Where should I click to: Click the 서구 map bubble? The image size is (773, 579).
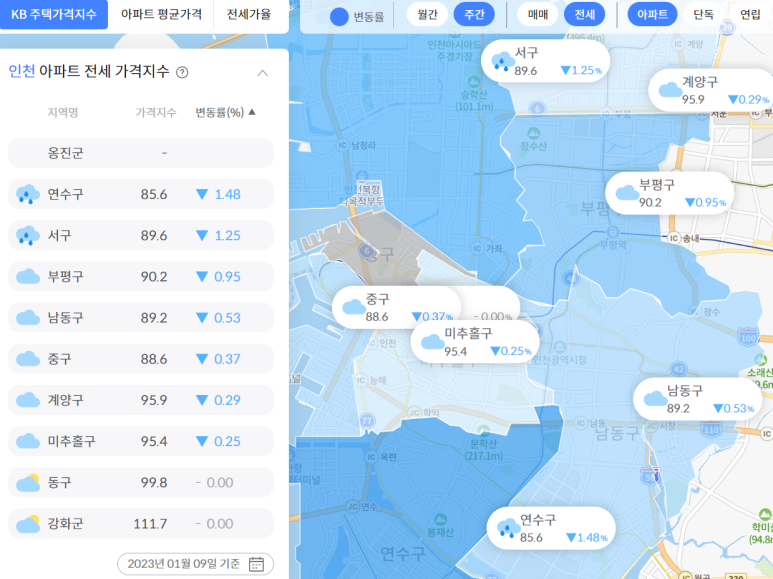tap(545, 61)
